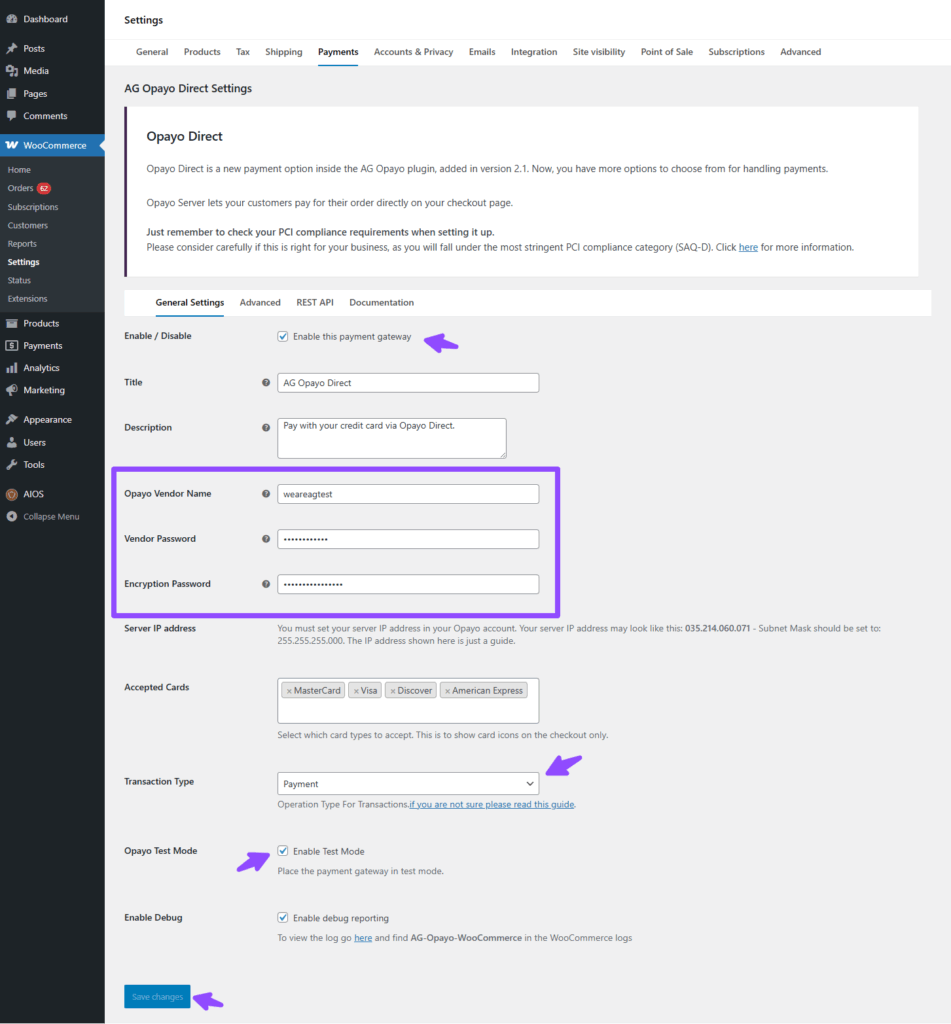Open WooCommerce Extensions submenu
The width and height of the screenshot is (951, 1024).
27,298
